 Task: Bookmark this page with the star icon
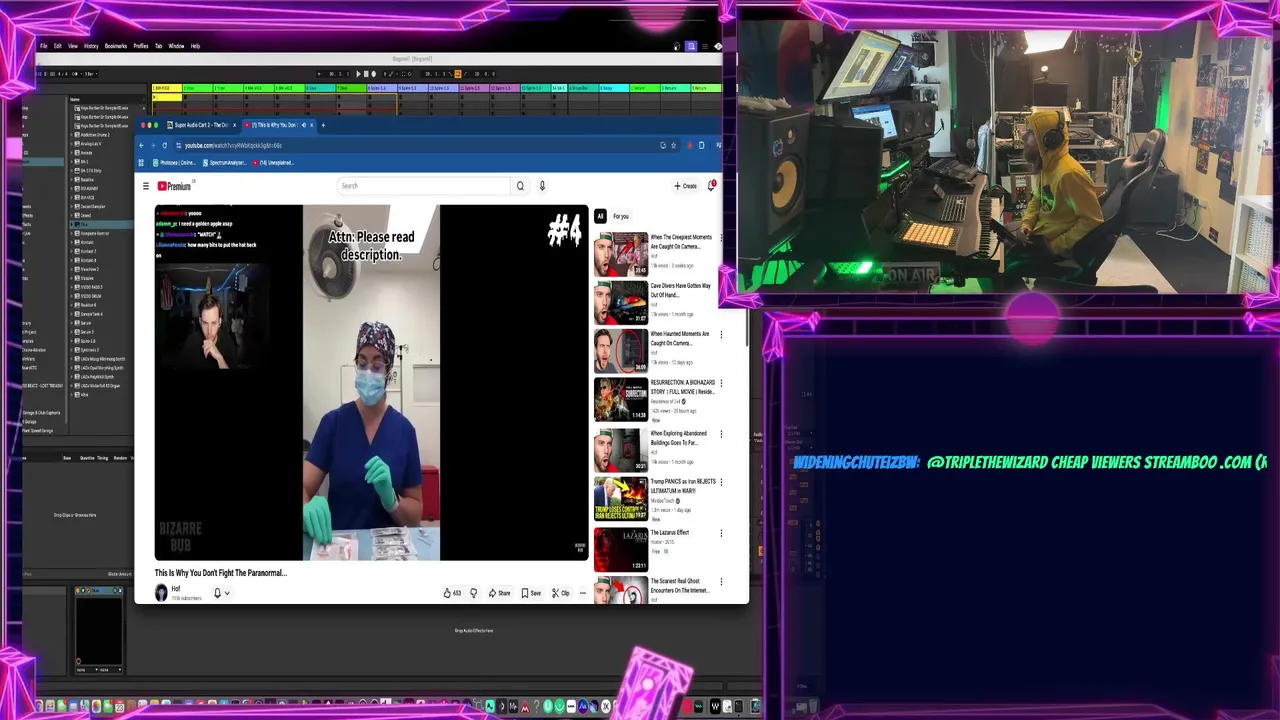(x=674, y=145)
